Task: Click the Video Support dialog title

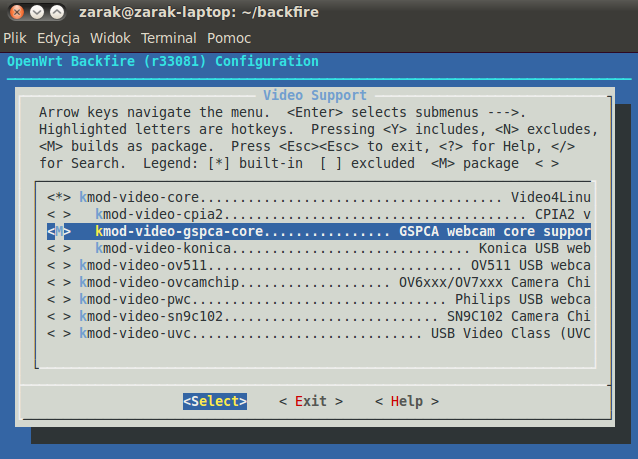Action: [315, 95]
